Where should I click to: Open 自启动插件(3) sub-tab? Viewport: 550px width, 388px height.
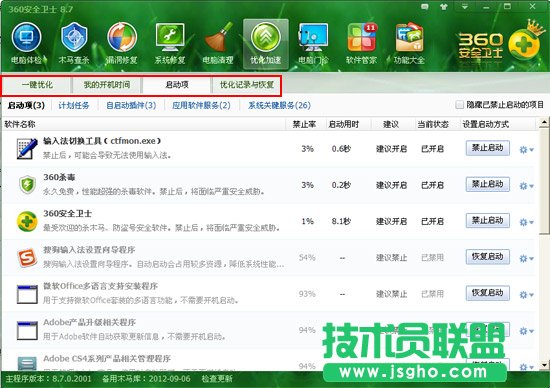tap(131, 105)
